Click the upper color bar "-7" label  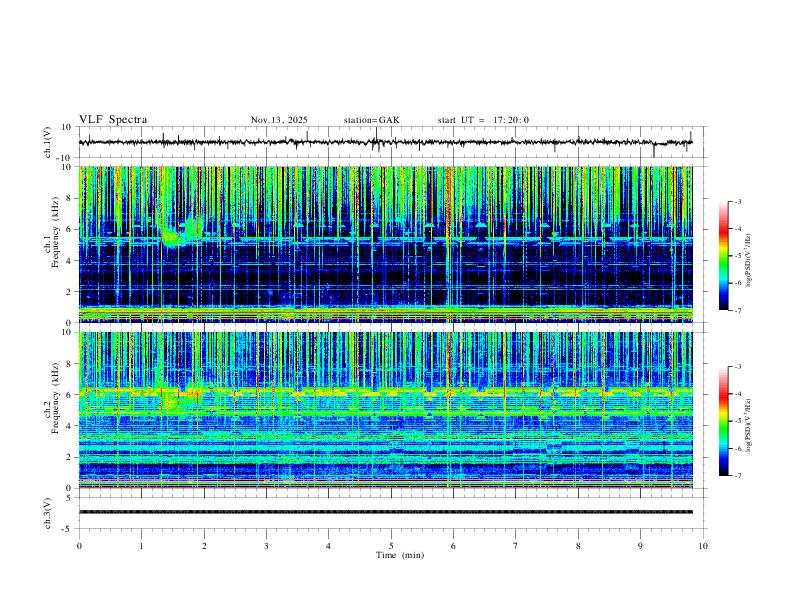pos(737,310)
